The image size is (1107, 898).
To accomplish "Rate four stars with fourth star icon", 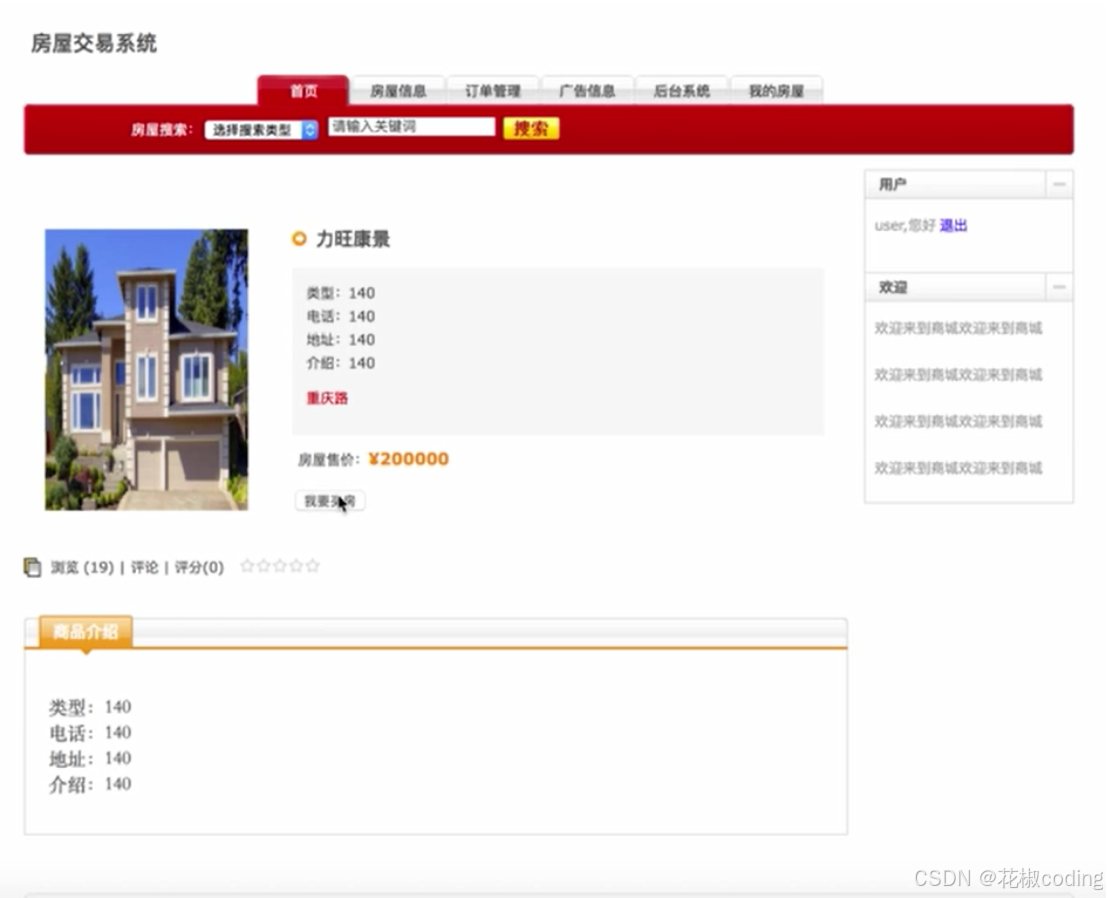I will pyautogui.click(x=297, y=565).
